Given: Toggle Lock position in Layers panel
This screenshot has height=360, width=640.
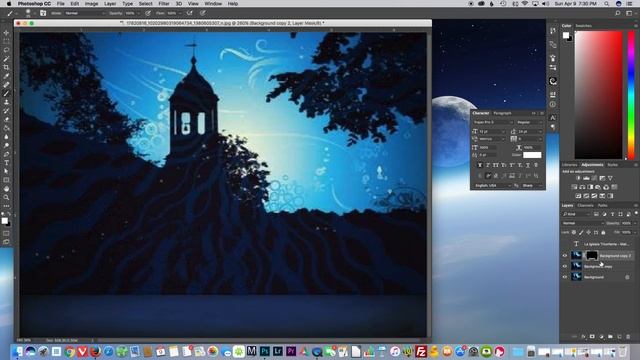Looking at the screenshot, I should (589, 232).
